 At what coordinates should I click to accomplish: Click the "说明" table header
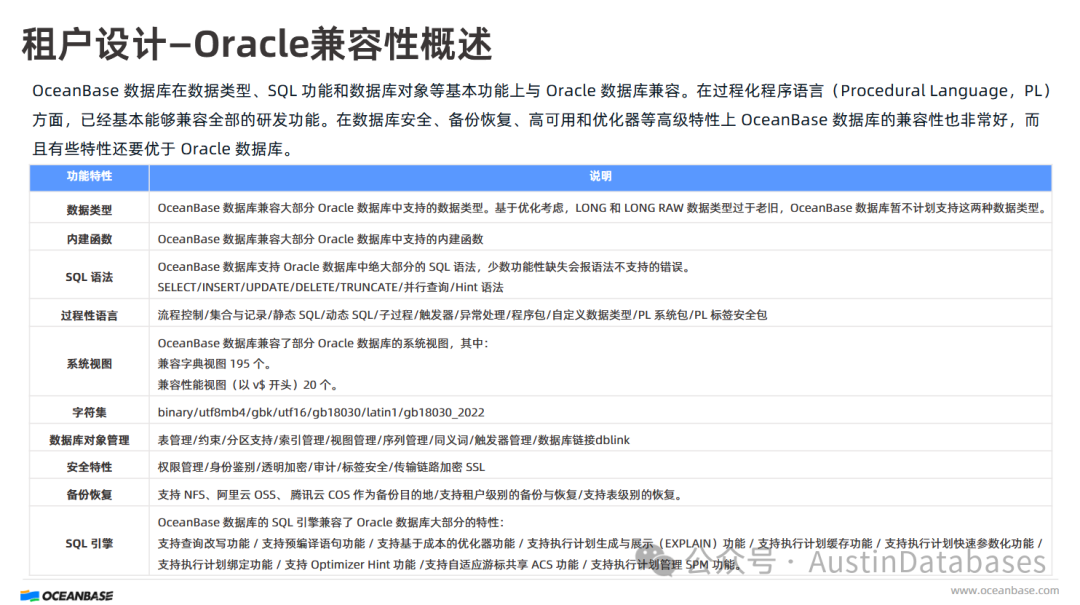(600, 176)
